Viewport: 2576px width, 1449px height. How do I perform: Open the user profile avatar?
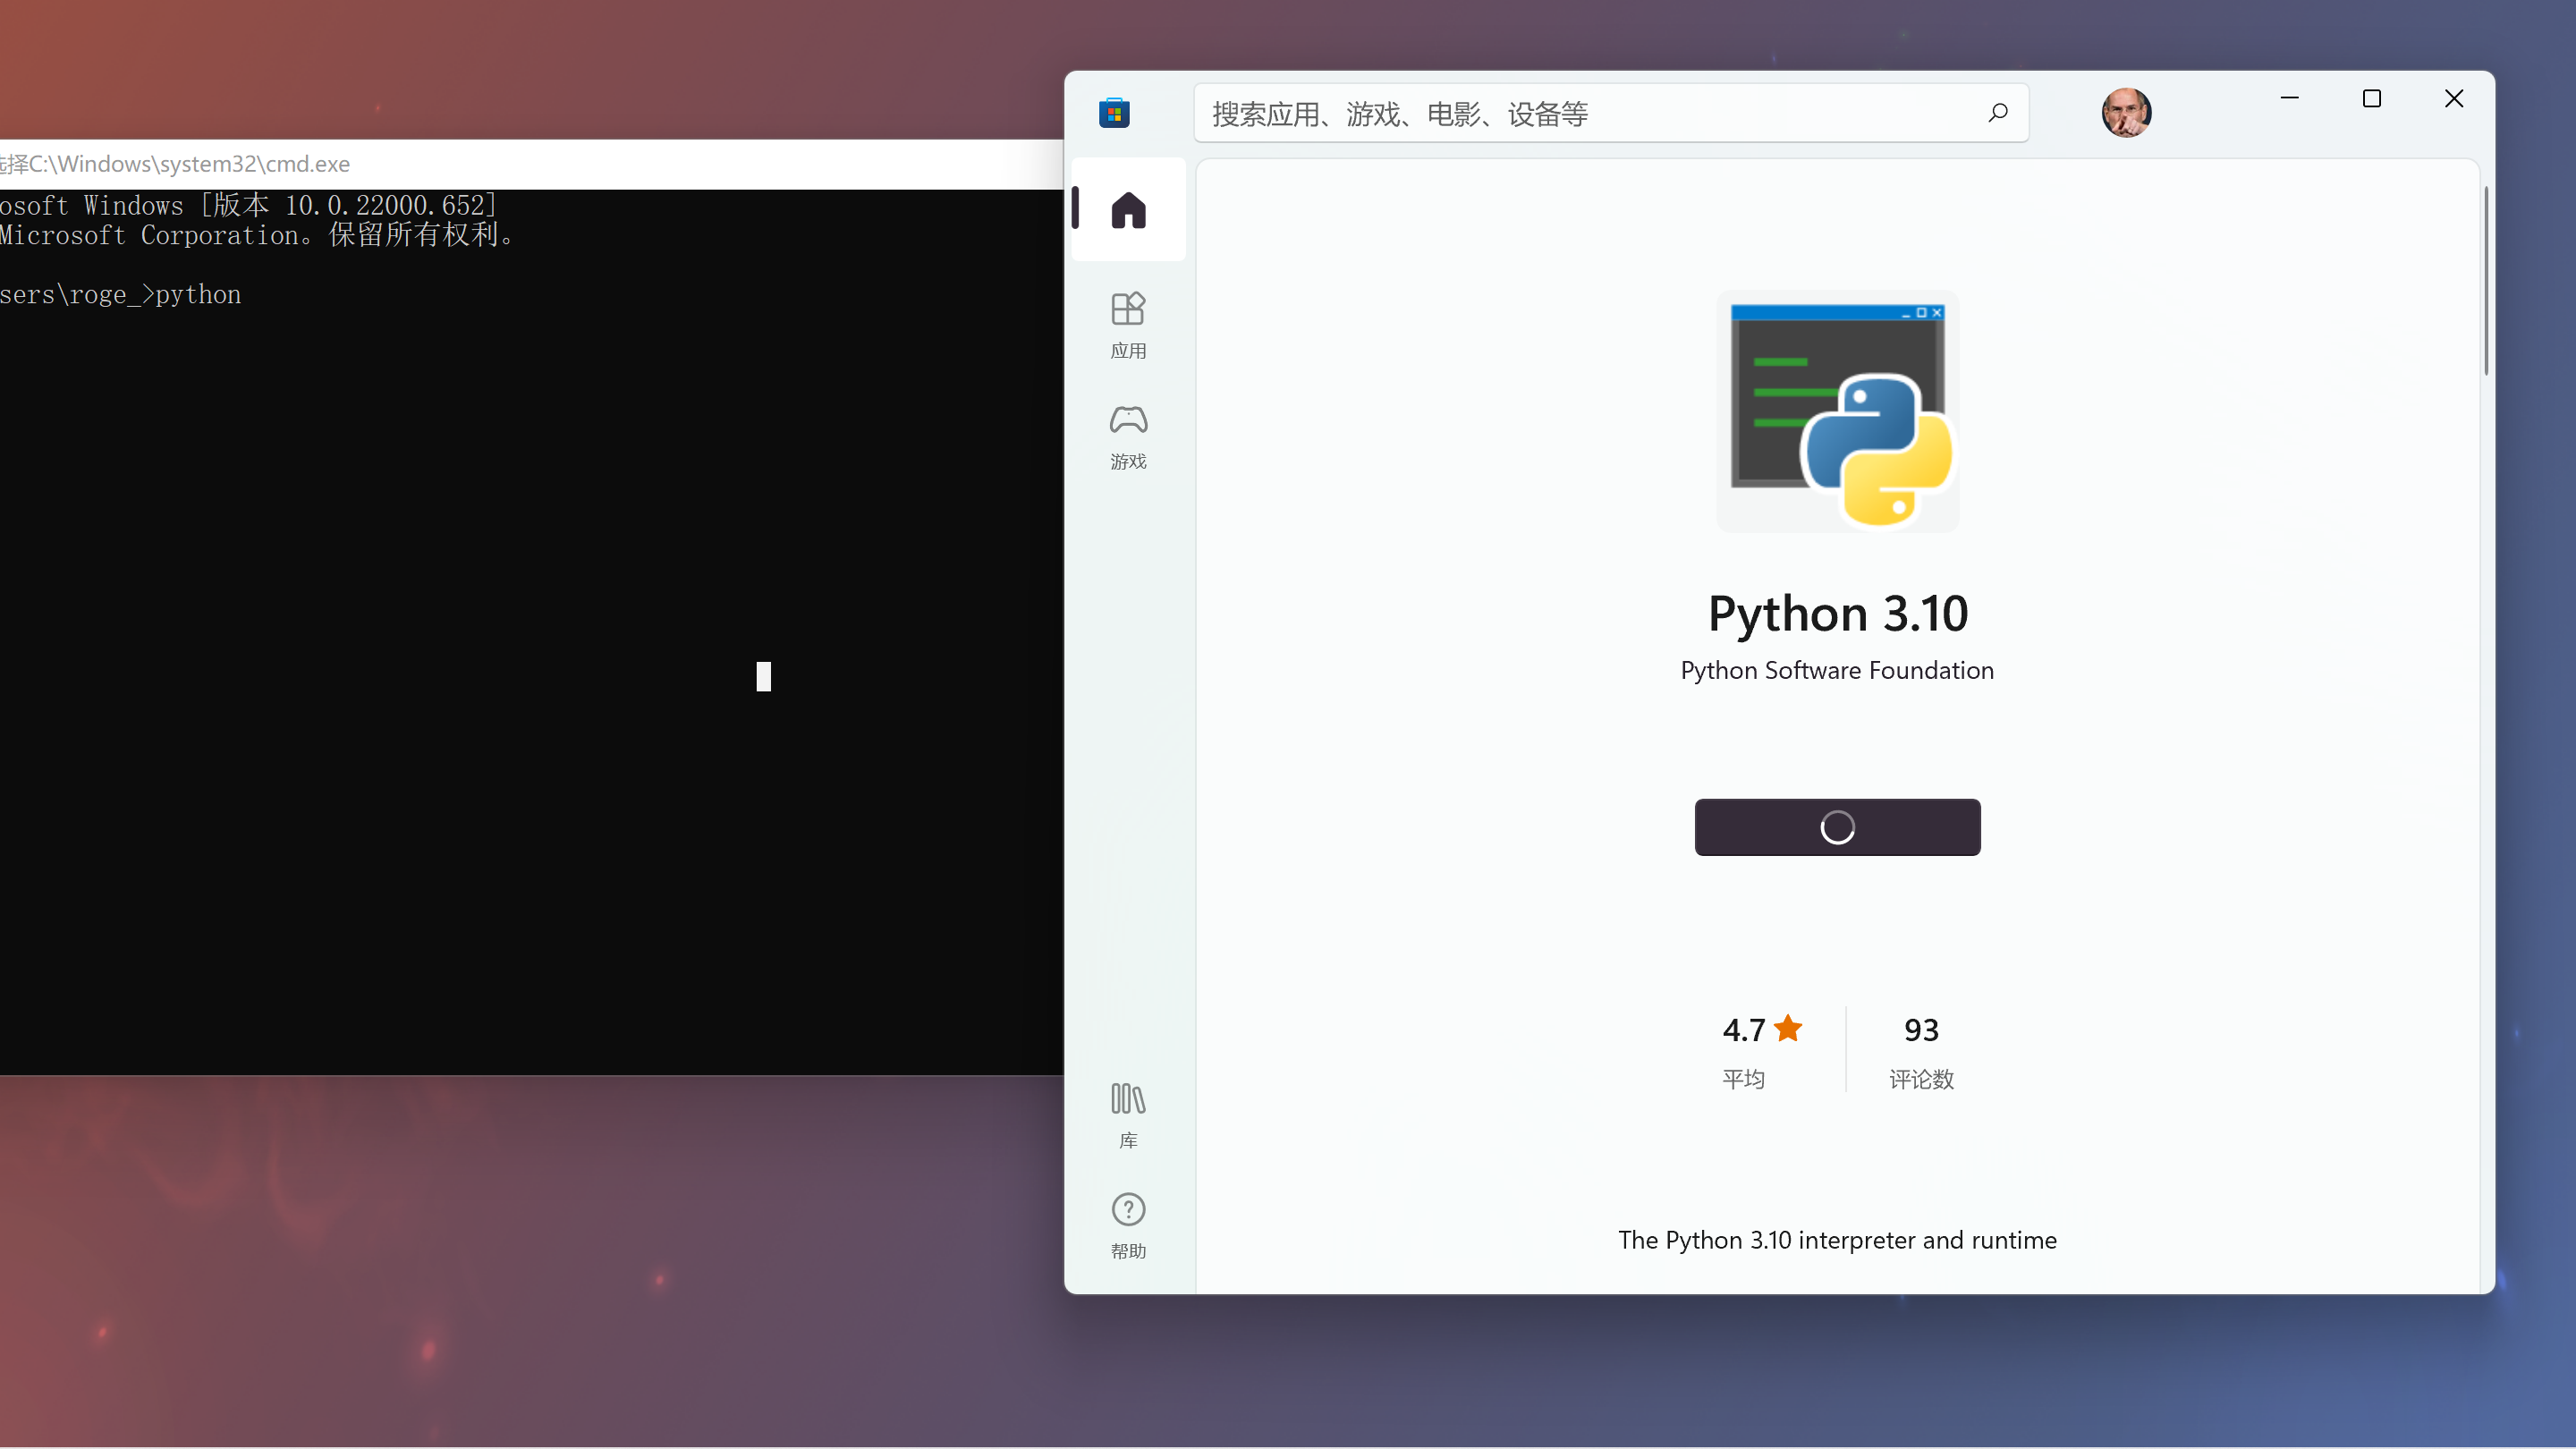coord(2126,112)
